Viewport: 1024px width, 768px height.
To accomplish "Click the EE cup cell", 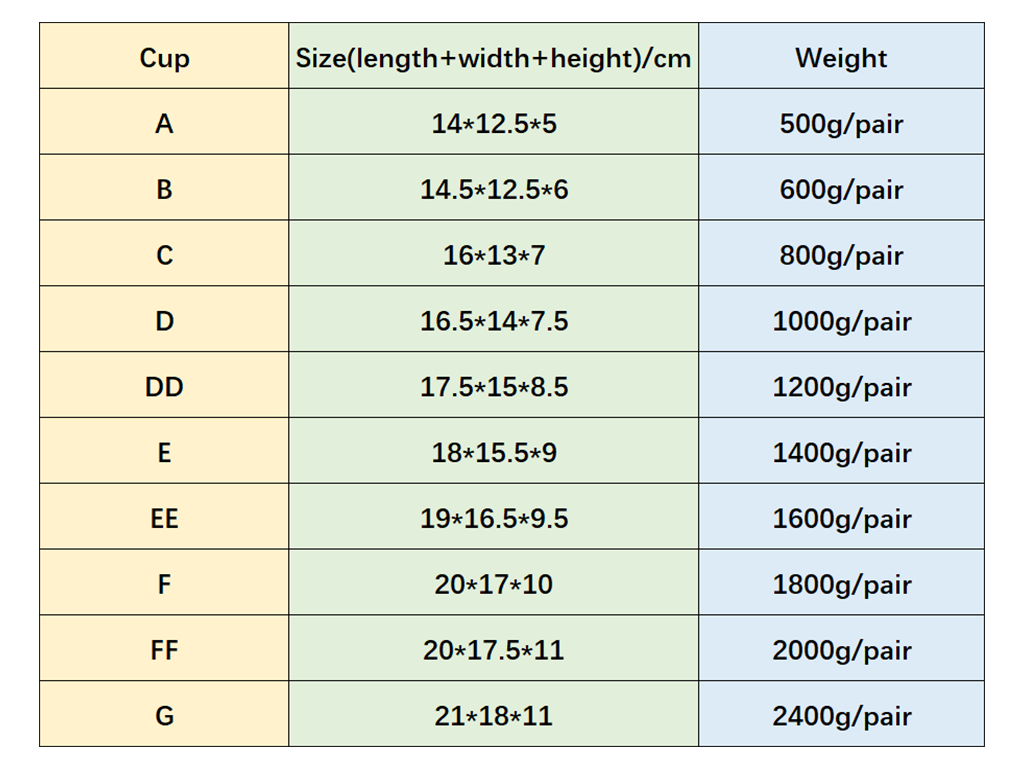I will tap(164, 518).
